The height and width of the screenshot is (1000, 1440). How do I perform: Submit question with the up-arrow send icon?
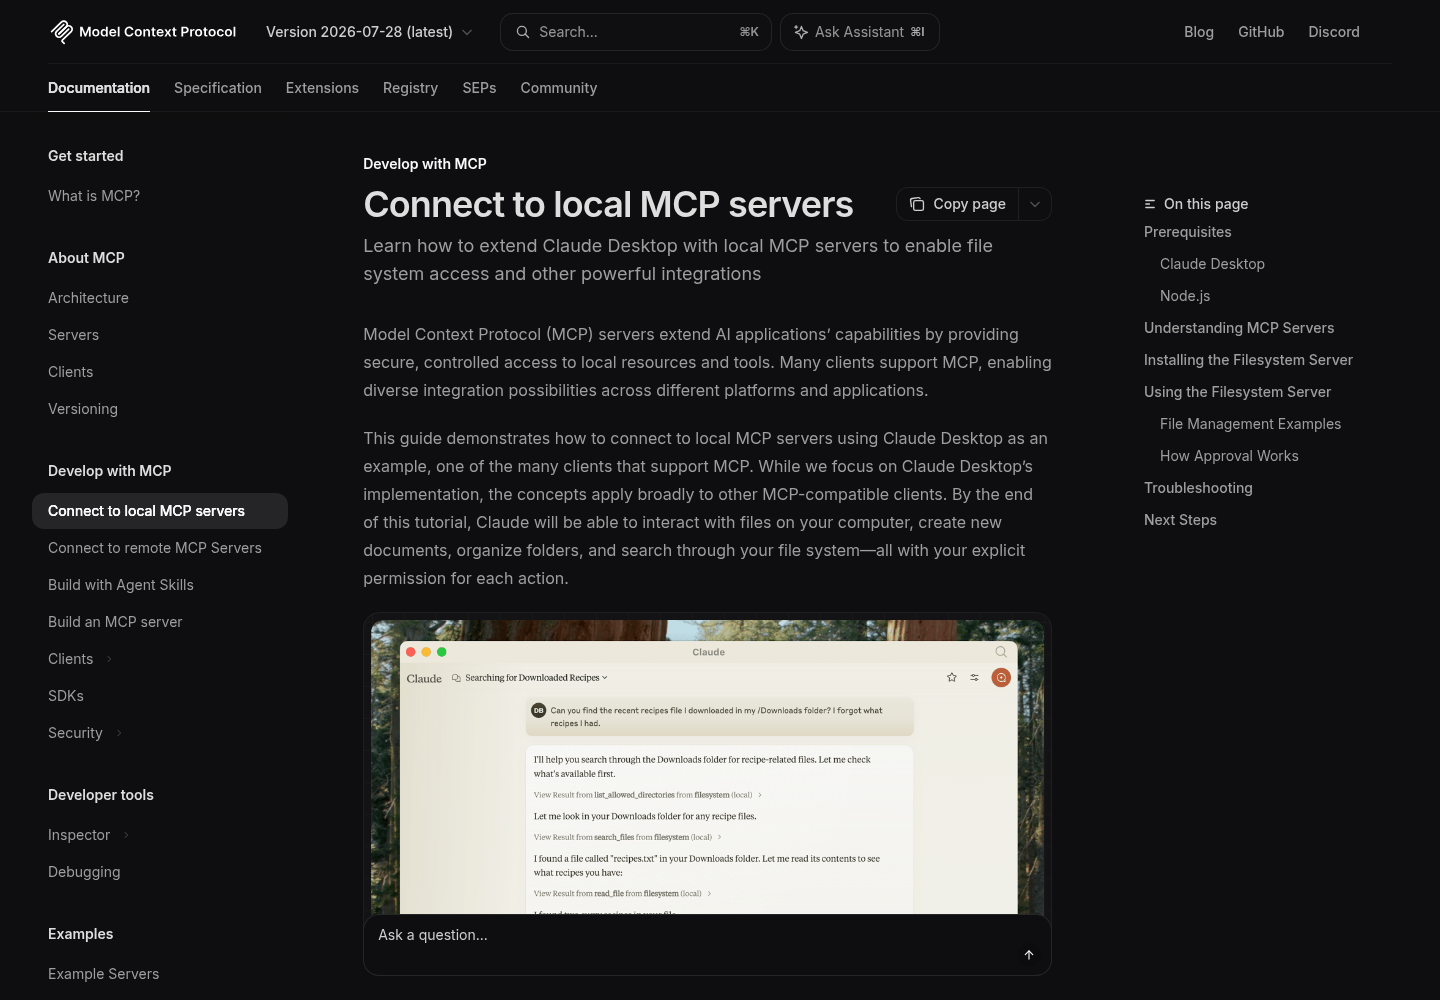(x=1029, y=955)
